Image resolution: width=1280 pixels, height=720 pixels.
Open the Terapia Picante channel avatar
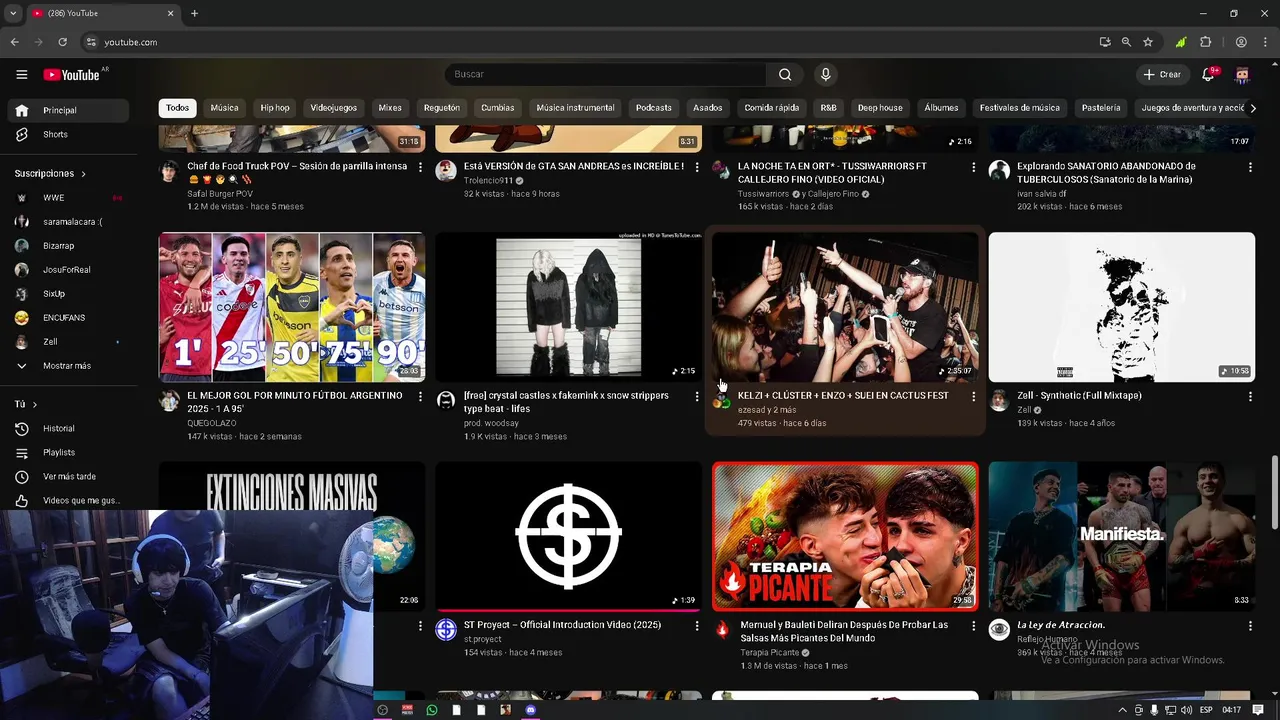pyautogui.click(x=723, y=629)
